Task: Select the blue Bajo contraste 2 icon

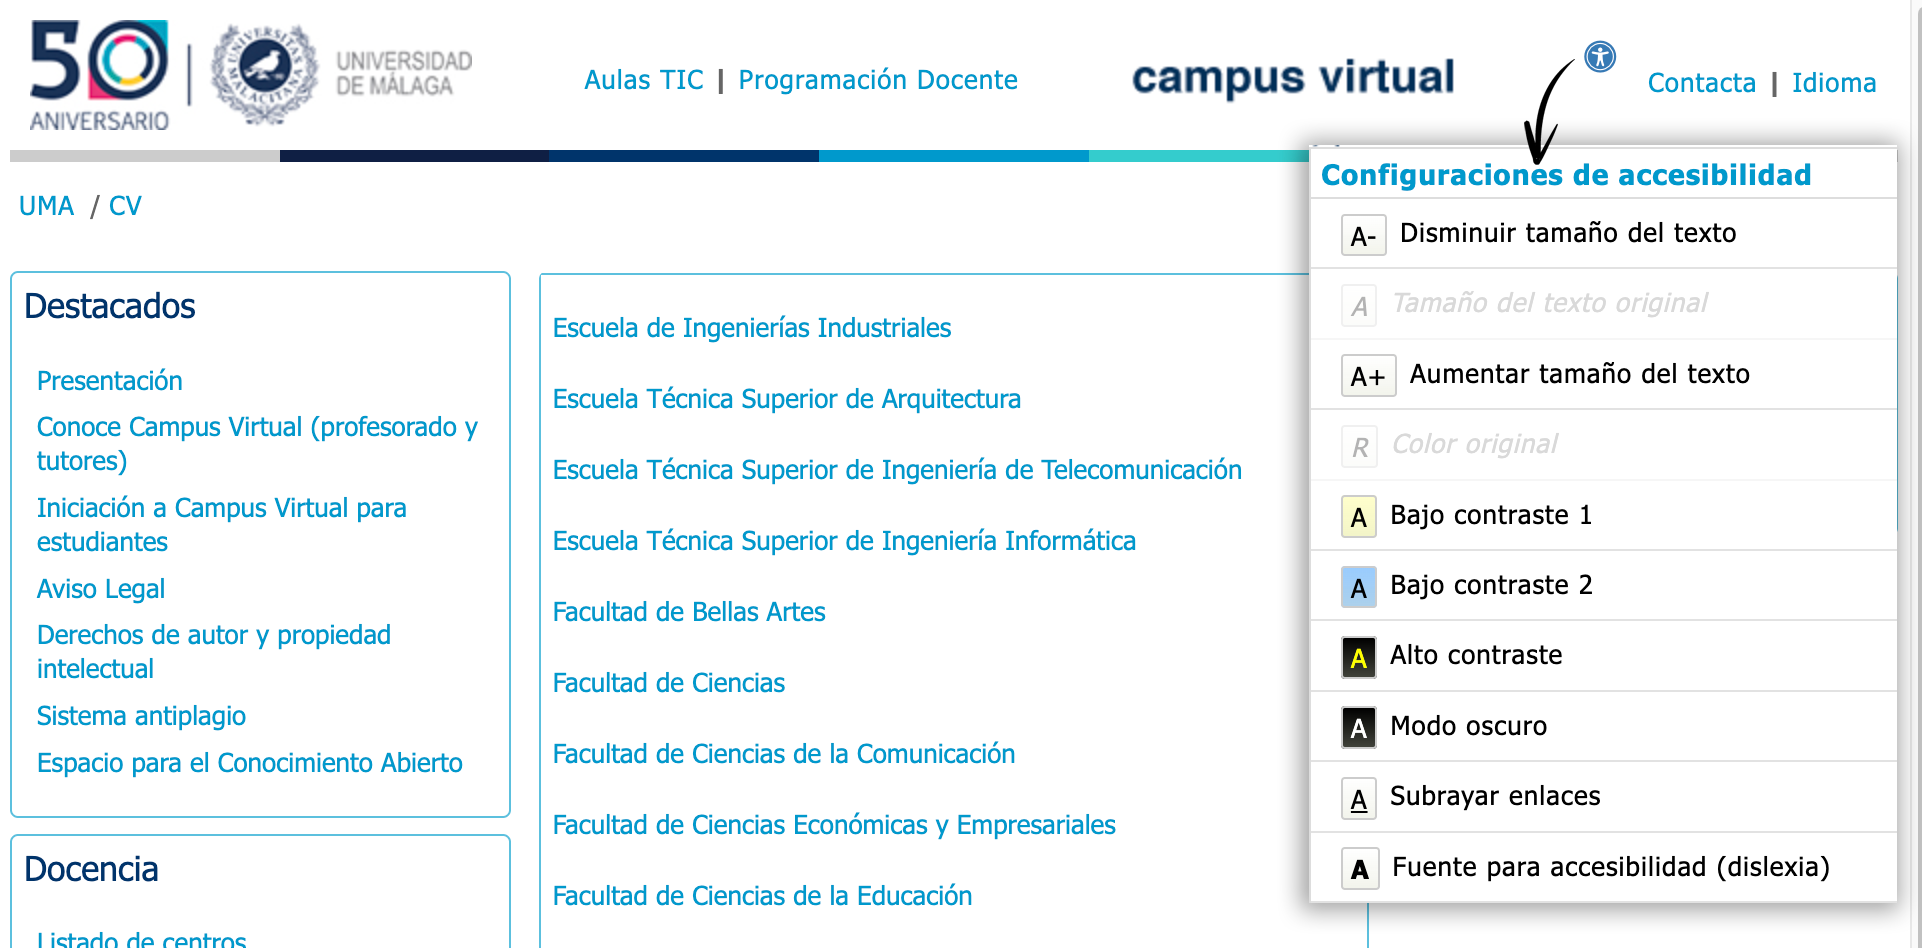Action: click(1358, 587)
